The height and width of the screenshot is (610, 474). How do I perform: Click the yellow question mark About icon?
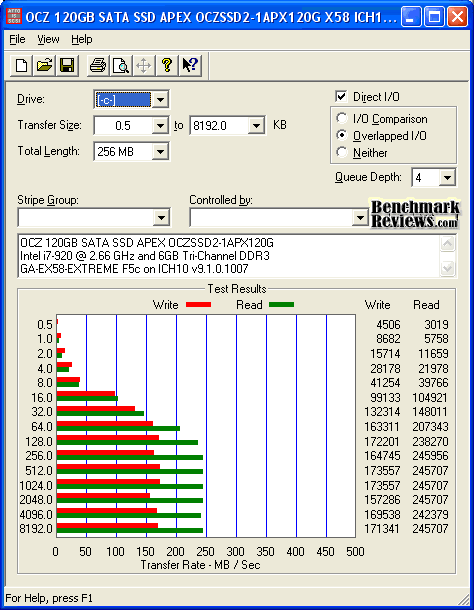click(167, 65)
